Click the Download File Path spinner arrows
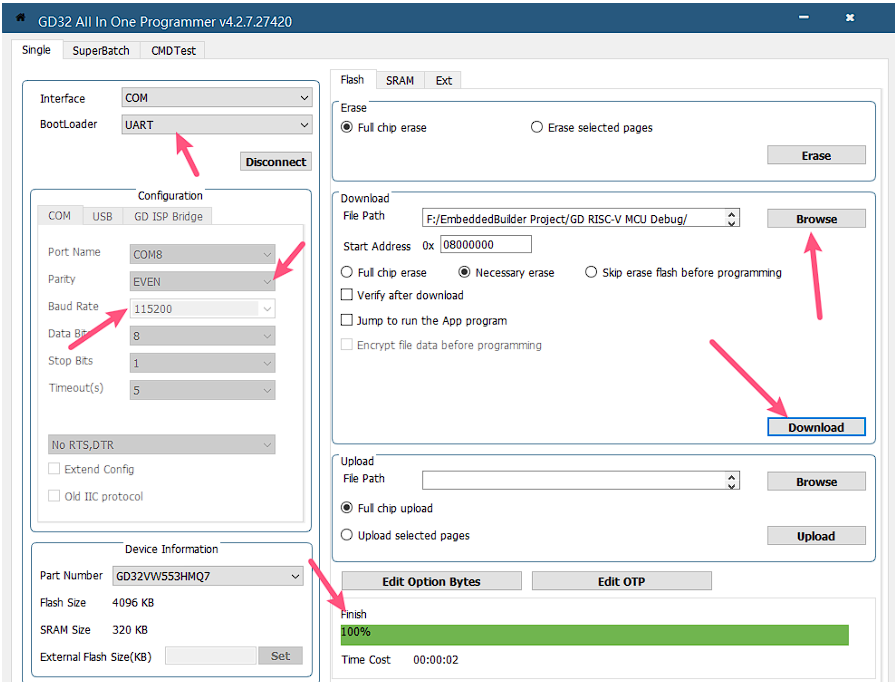The width and height of the screenshot is (895, 682). [x=732, y=219]
